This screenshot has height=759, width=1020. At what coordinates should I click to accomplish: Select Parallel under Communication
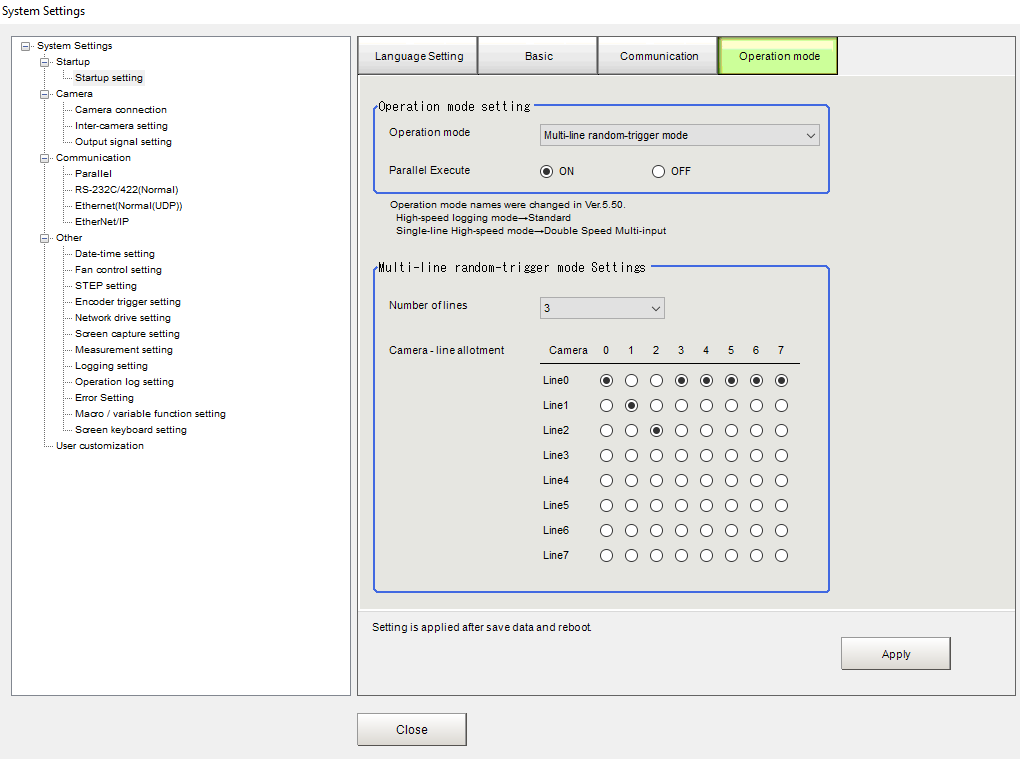click(93, 174)
